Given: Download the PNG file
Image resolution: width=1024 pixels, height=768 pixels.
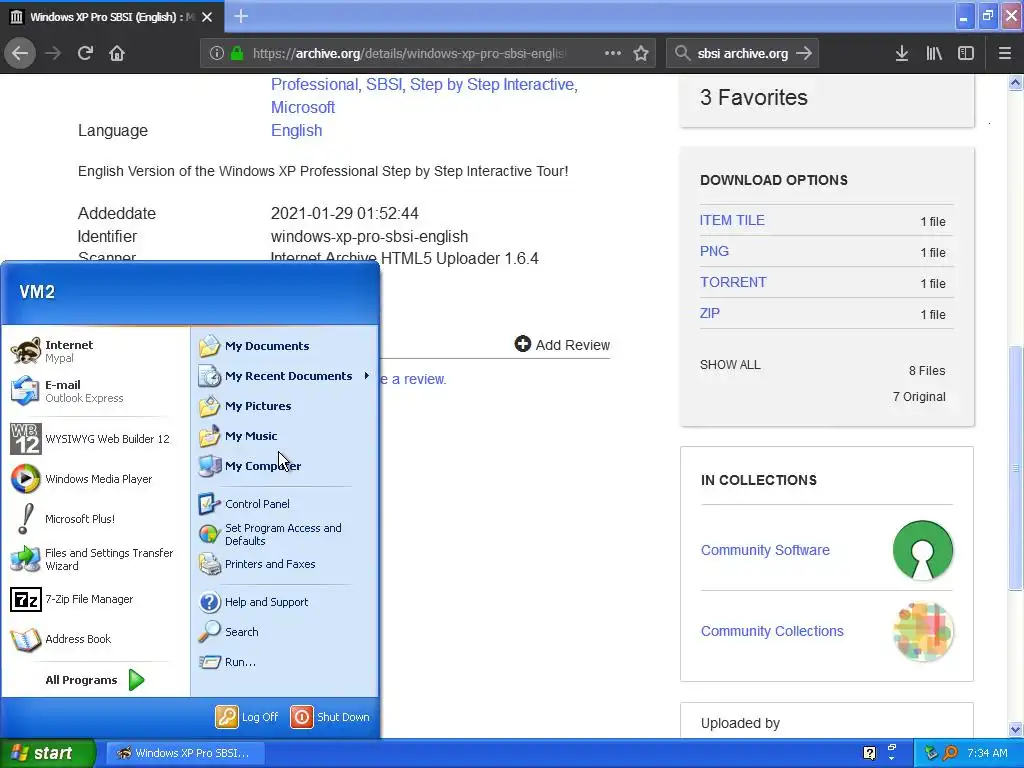Looking at the screenshot, I should click(x=714, y=251).
